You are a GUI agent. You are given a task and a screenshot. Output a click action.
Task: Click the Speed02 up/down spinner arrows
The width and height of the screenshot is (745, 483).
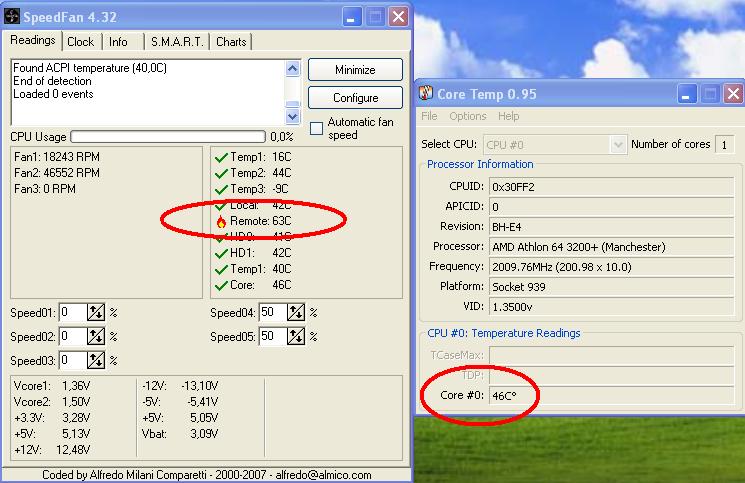[96, 336]
